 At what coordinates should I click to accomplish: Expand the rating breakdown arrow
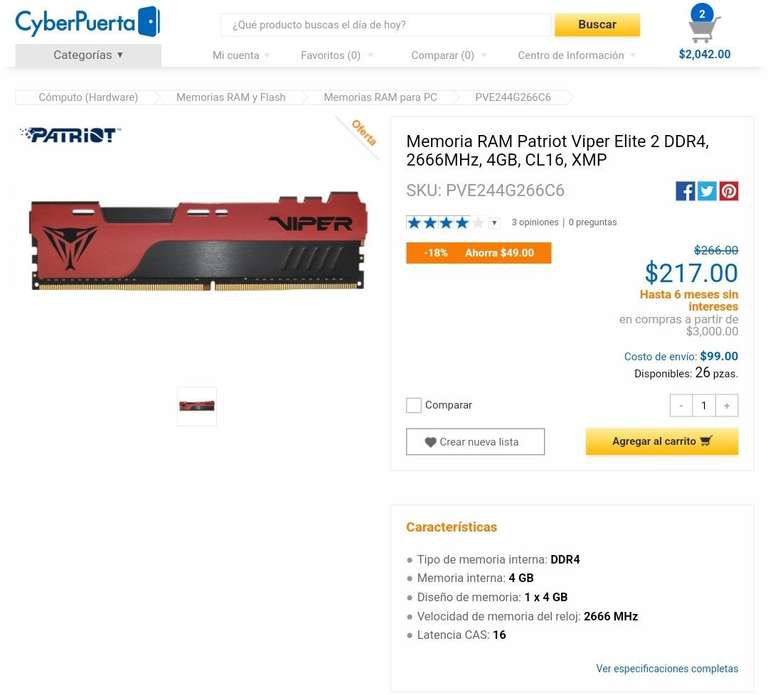(x=494, y=223)
